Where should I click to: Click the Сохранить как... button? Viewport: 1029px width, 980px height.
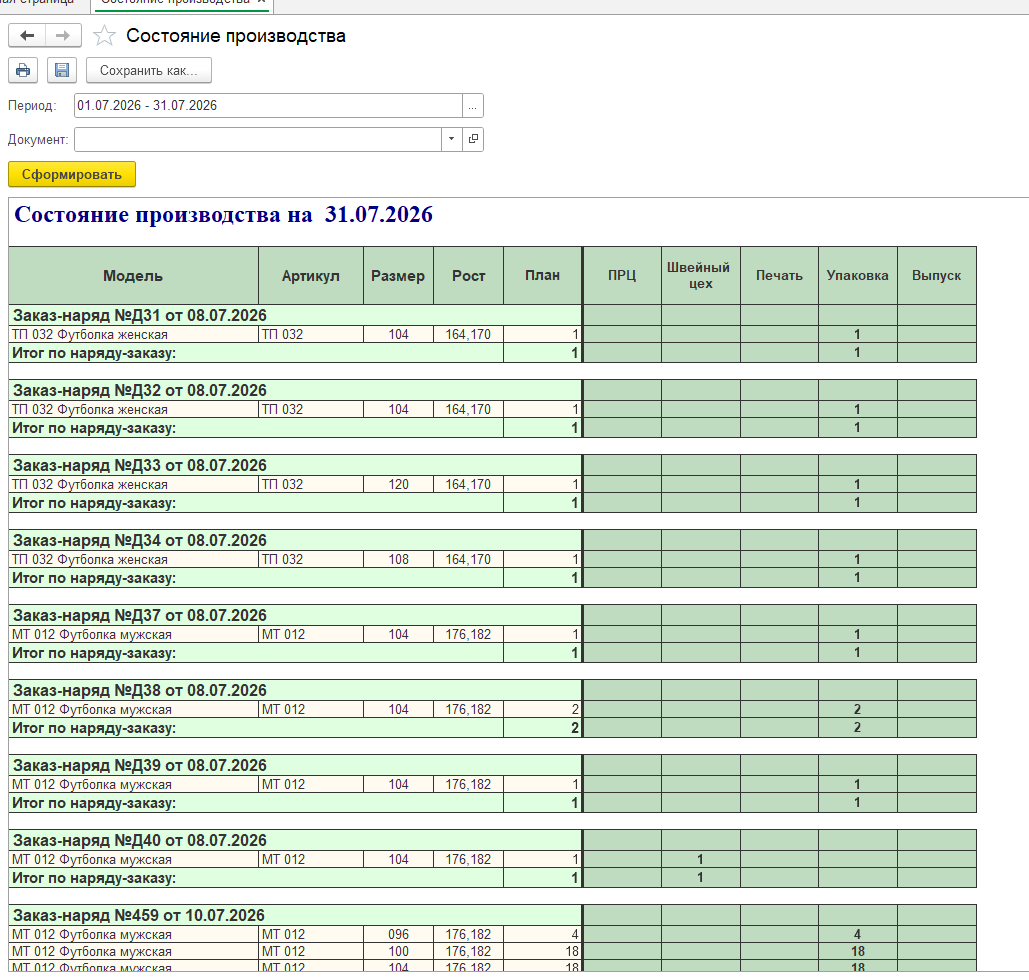pos(149,70)
